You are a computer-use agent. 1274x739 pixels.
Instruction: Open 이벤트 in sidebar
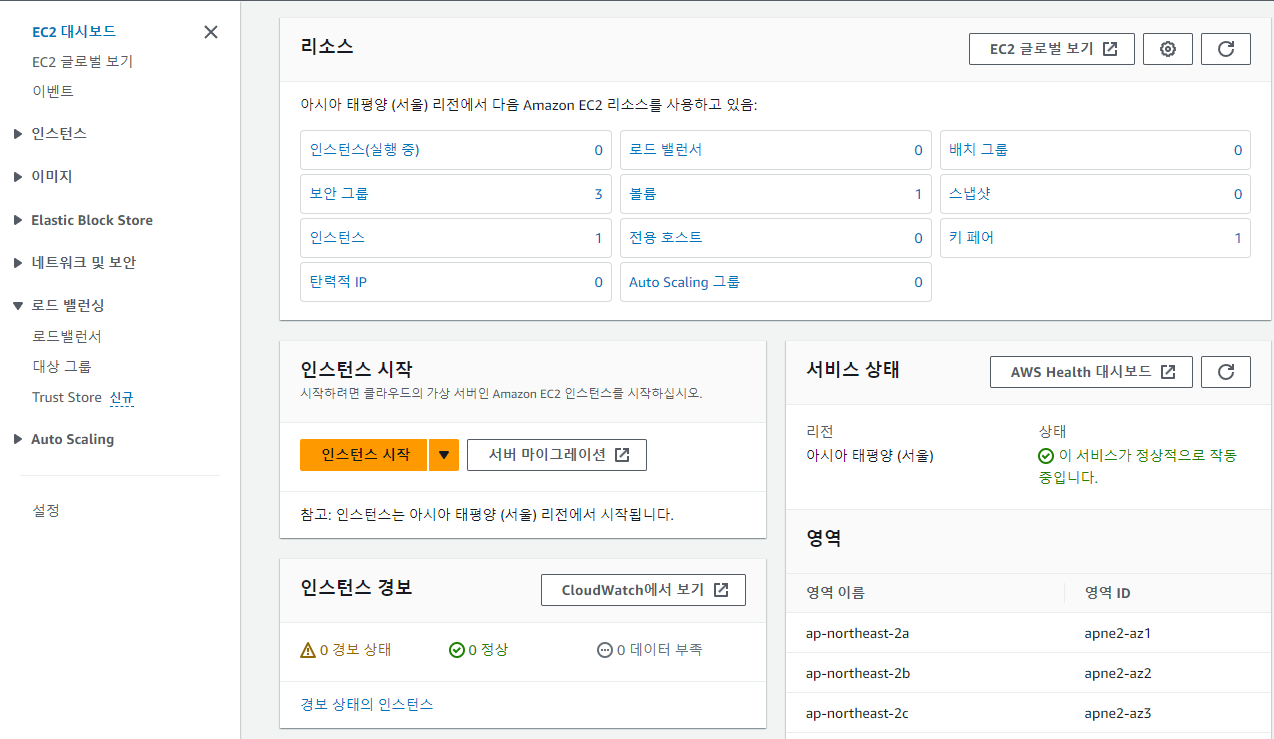[53, 91]
